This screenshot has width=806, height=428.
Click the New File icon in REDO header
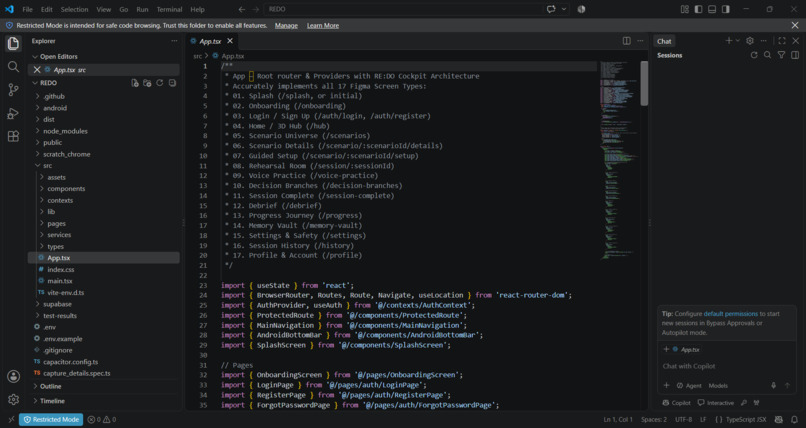click(x=135, y=83)
